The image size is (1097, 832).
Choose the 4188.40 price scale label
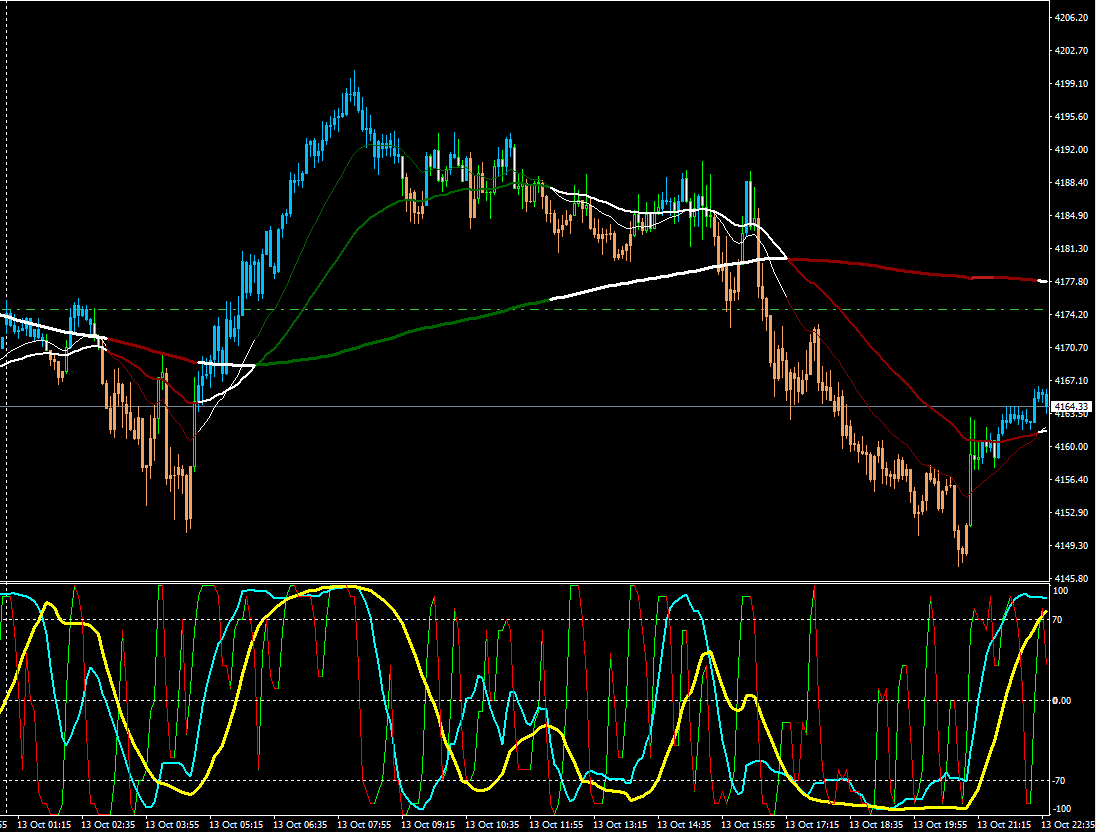pos(1071,183)
